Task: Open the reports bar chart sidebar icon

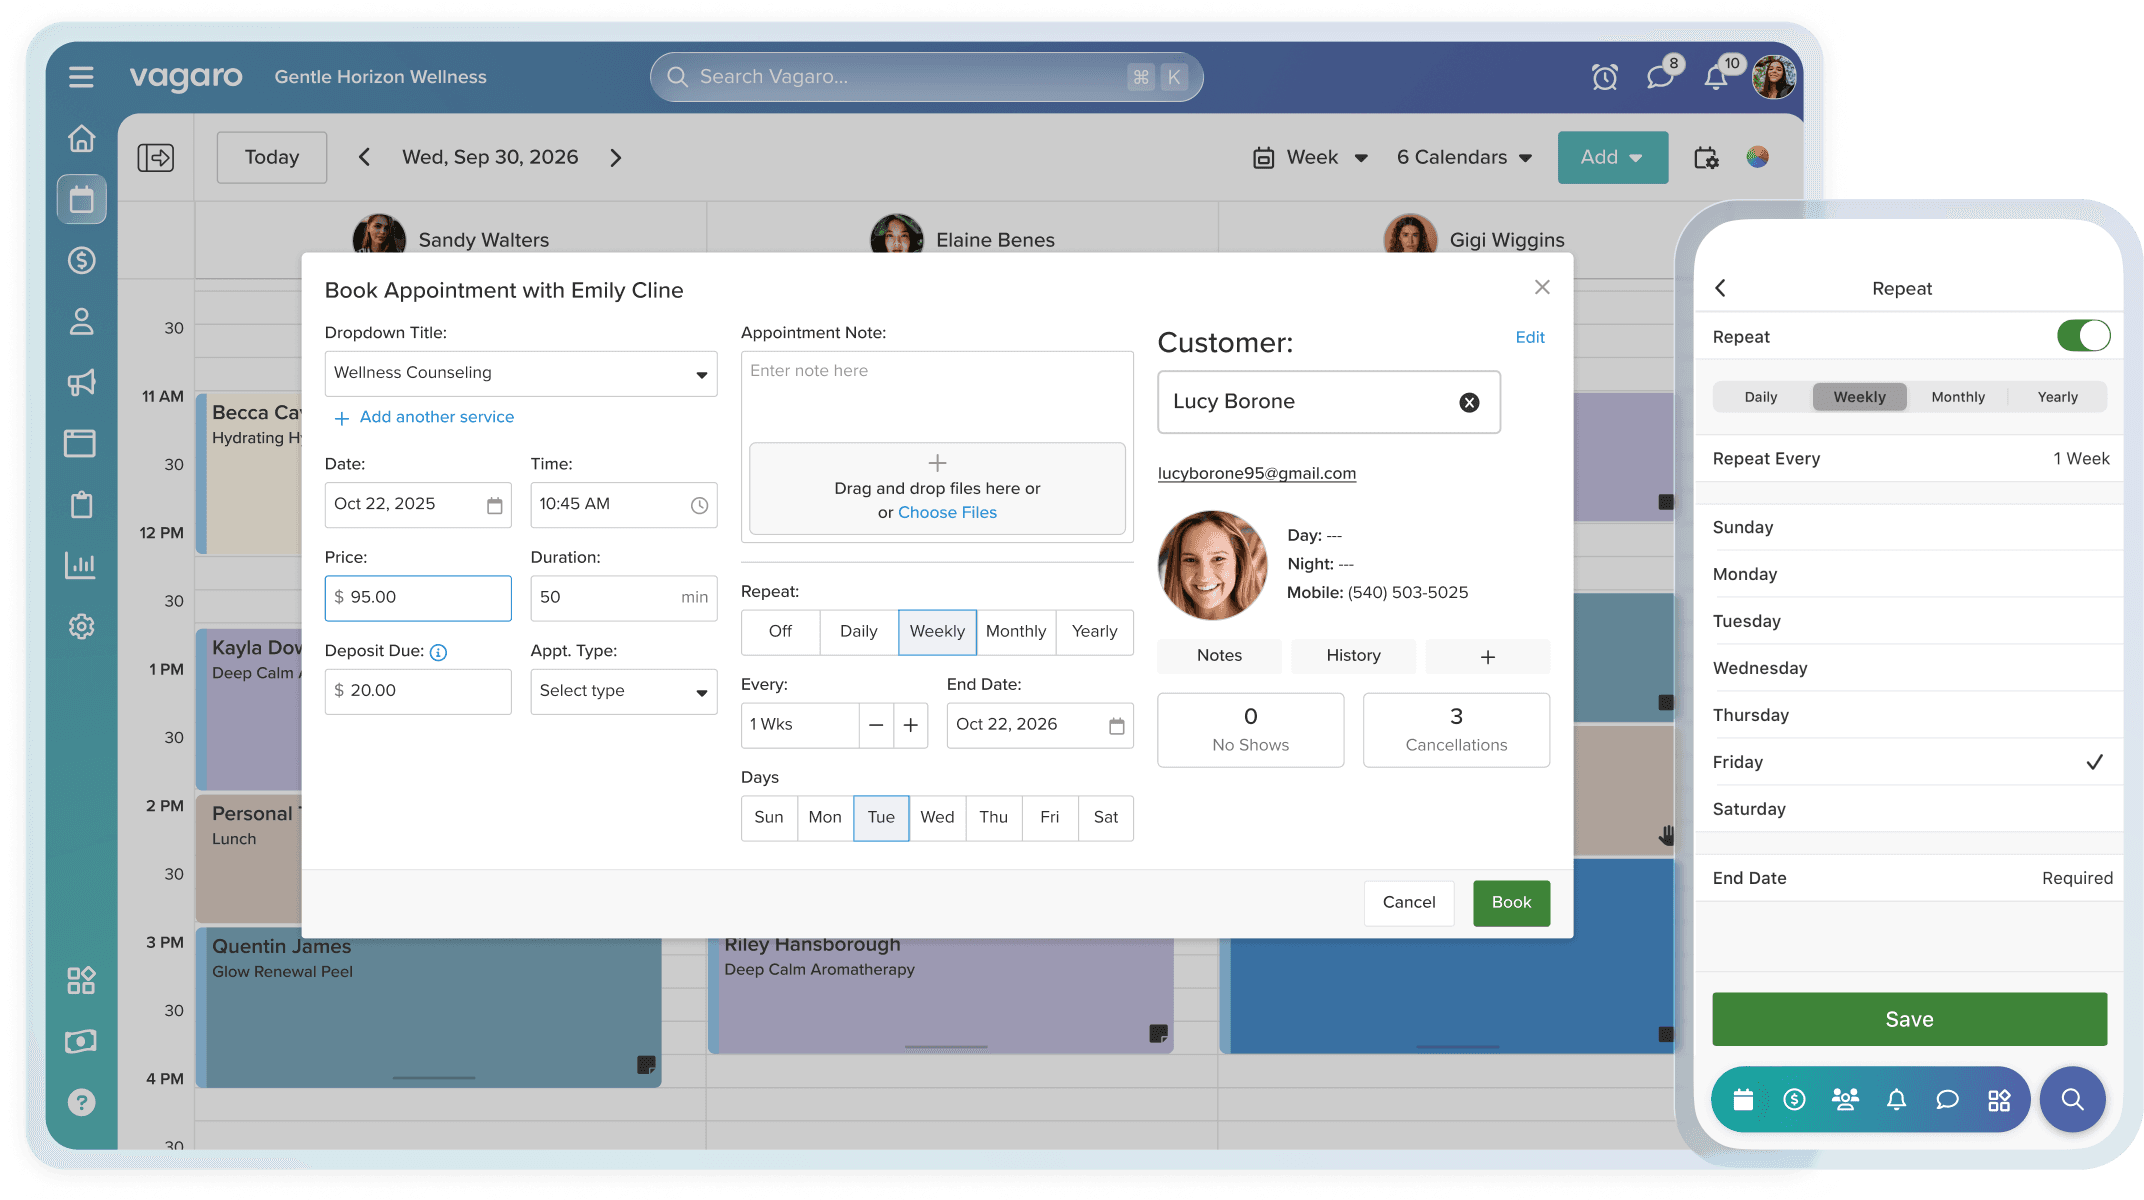Action: (x=81, y=565)
